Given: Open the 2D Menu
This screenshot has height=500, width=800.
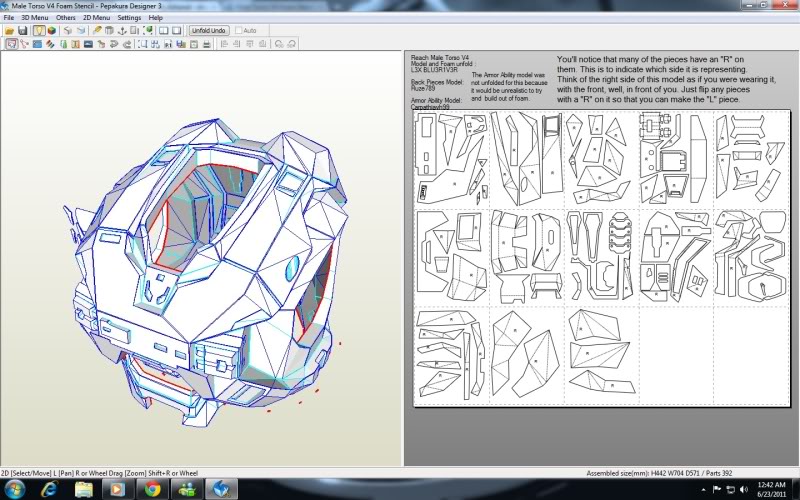Looking at the screenshot, I should [96, 17].
